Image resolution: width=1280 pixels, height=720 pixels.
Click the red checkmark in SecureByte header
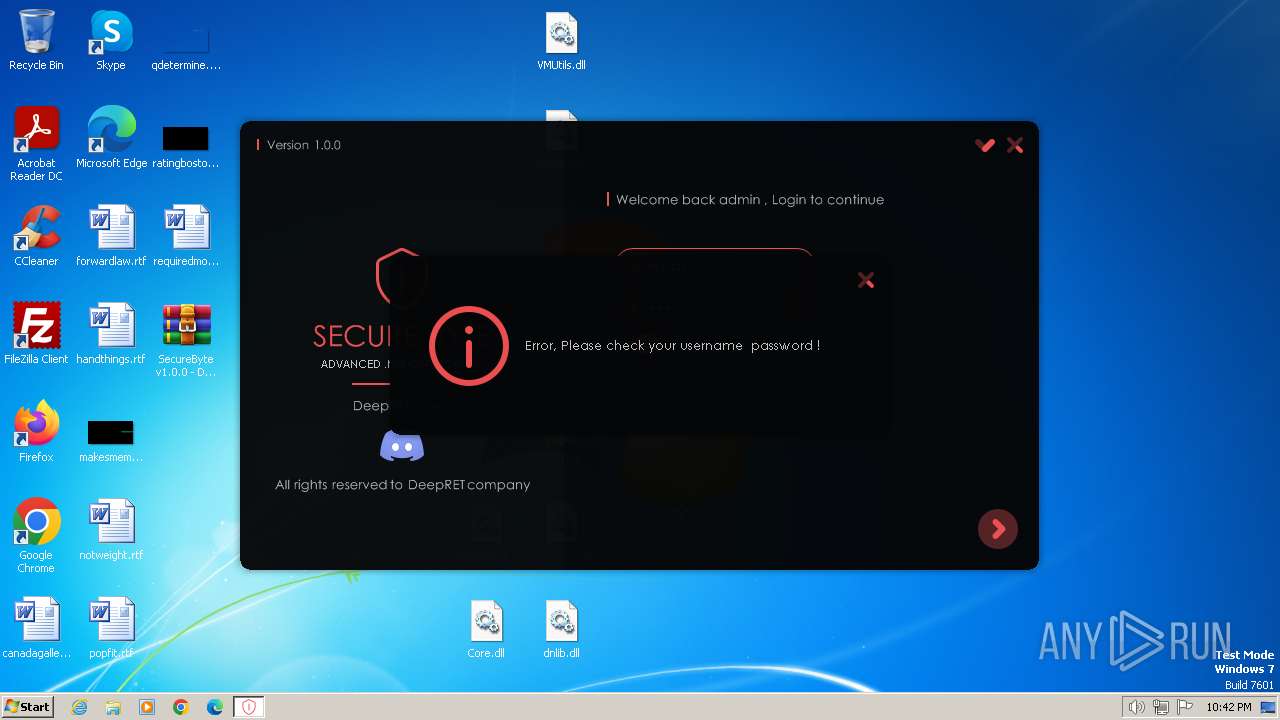[x=985, y=145]
